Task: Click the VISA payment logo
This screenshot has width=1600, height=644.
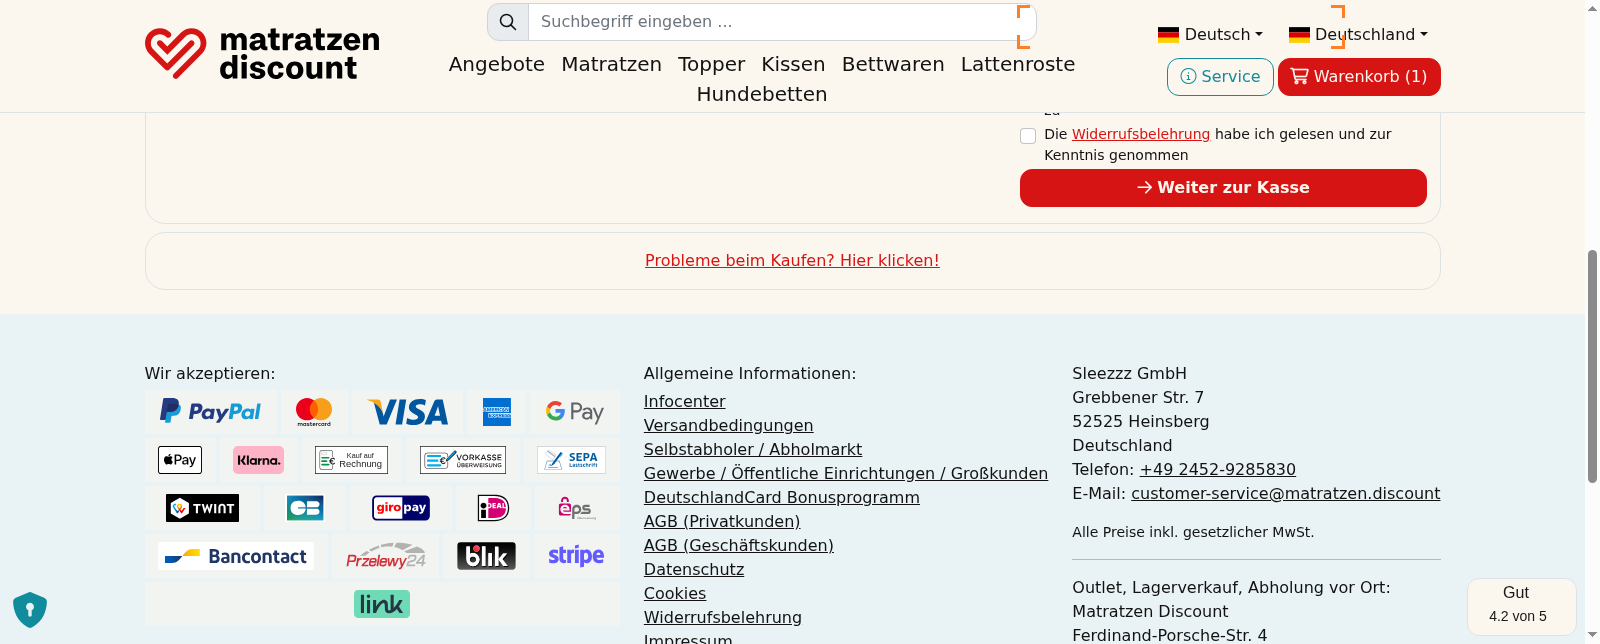Action: tap(409, 412)
